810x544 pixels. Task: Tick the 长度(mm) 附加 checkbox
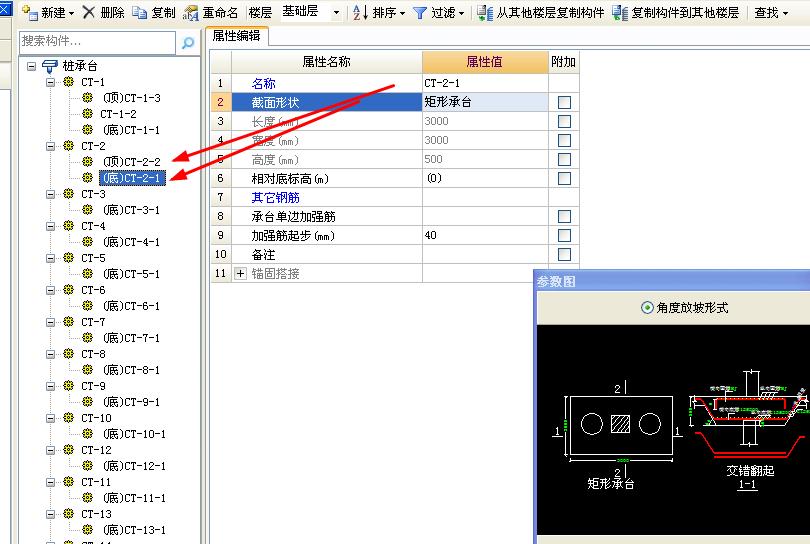564,121
